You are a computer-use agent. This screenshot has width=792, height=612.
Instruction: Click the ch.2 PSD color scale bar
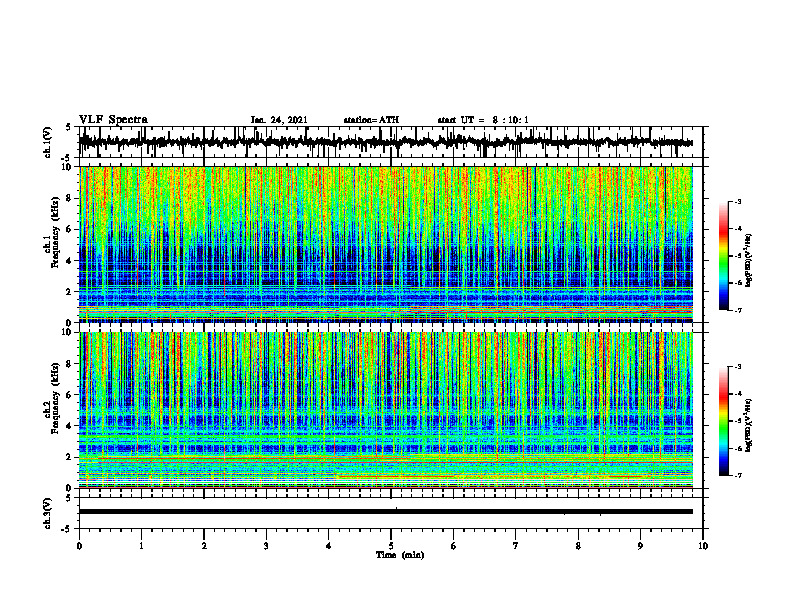[x=724, y=421]
